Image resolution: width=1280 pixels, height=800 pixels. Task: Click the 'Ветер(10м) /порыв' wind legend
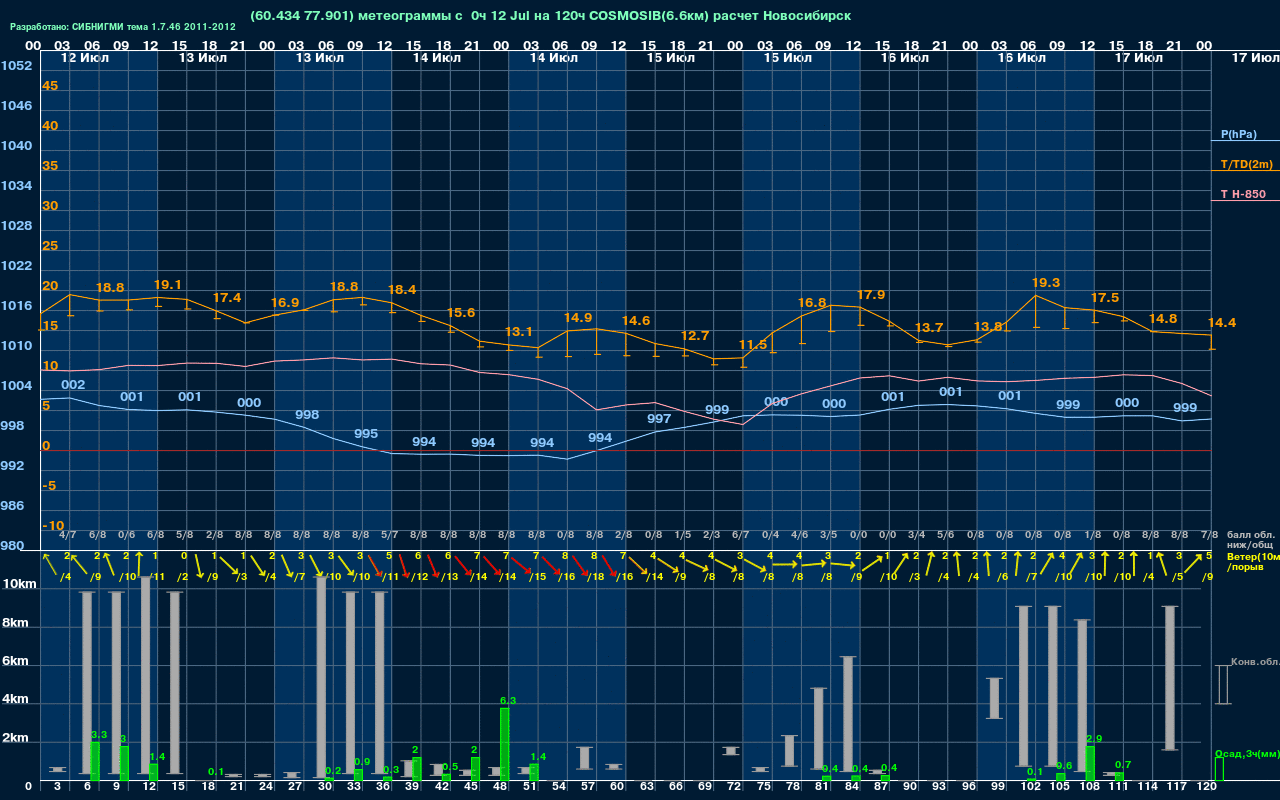pos(1253,561)
